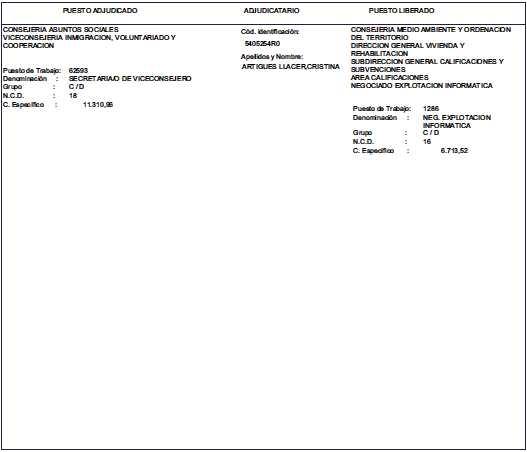Image resolution: width=527 pixels, height=452 pixels.
Task: Select awarded post N.C.D. value 18
Action: 73,95
